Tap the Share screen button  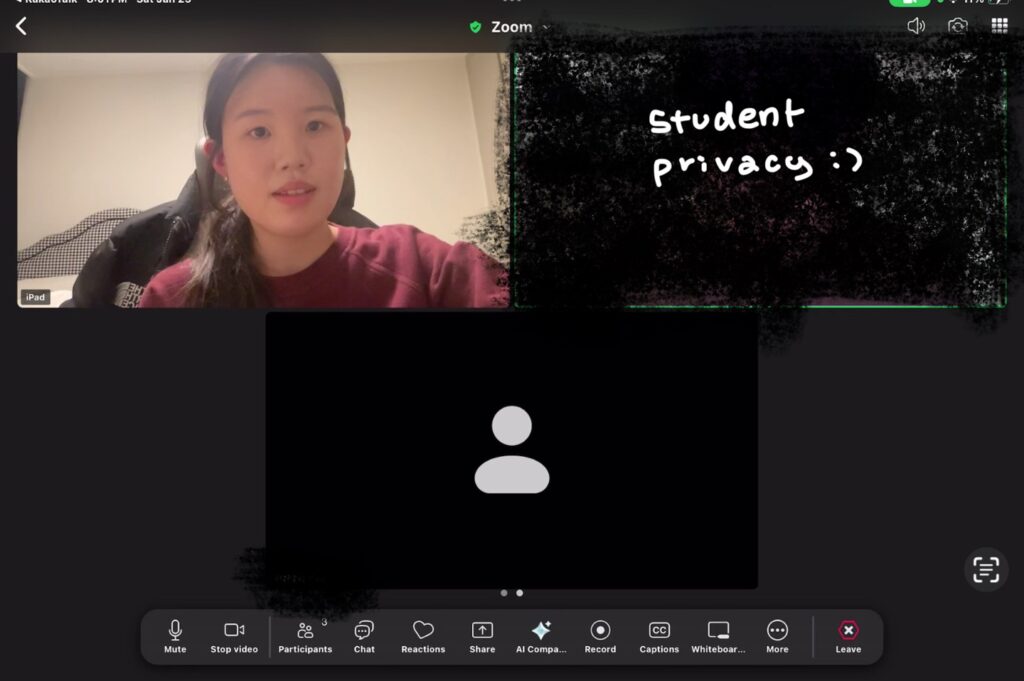(x=482, y=637)
